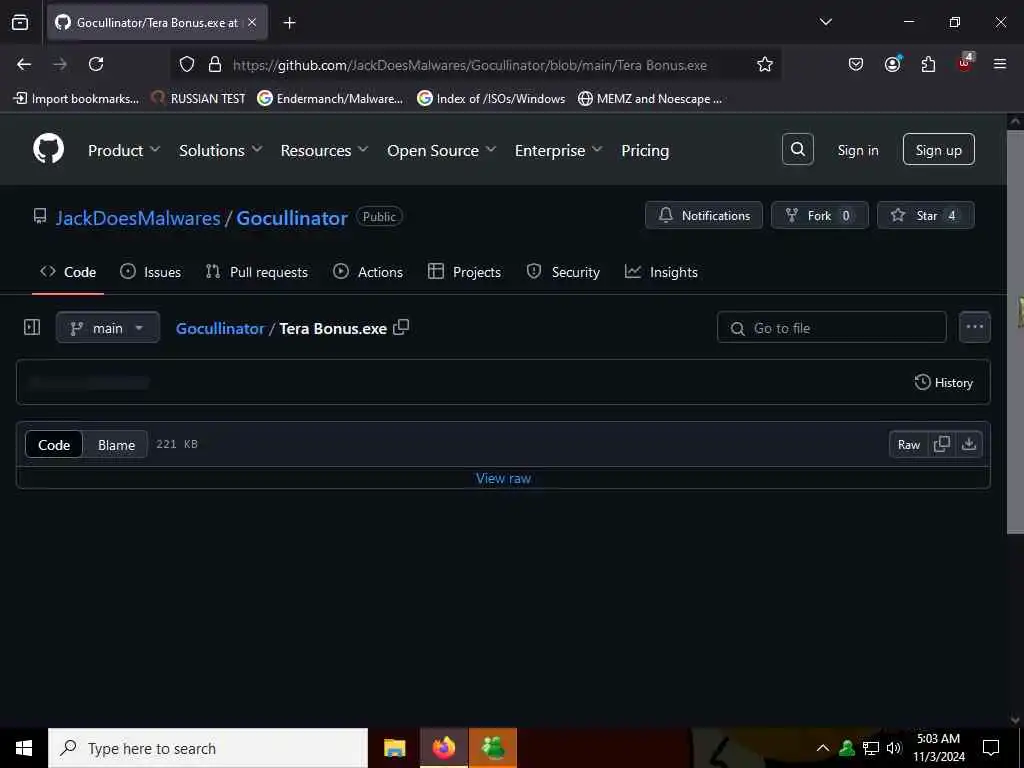Fork the repository with Fork button
Screen dimensions: 1024x768
tap(820, 215)
